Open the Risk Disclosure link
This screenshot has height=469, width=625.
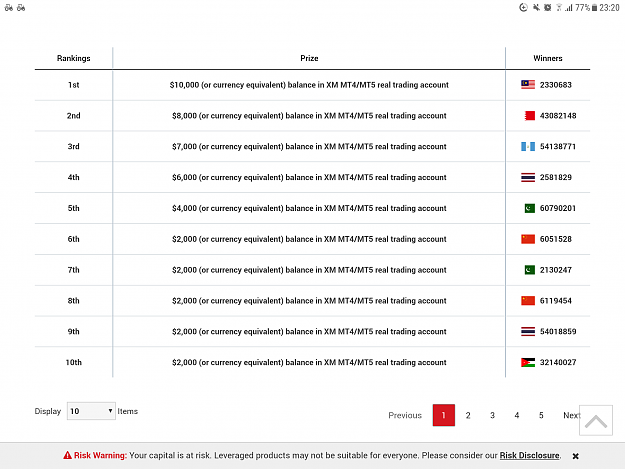[529, 455]
